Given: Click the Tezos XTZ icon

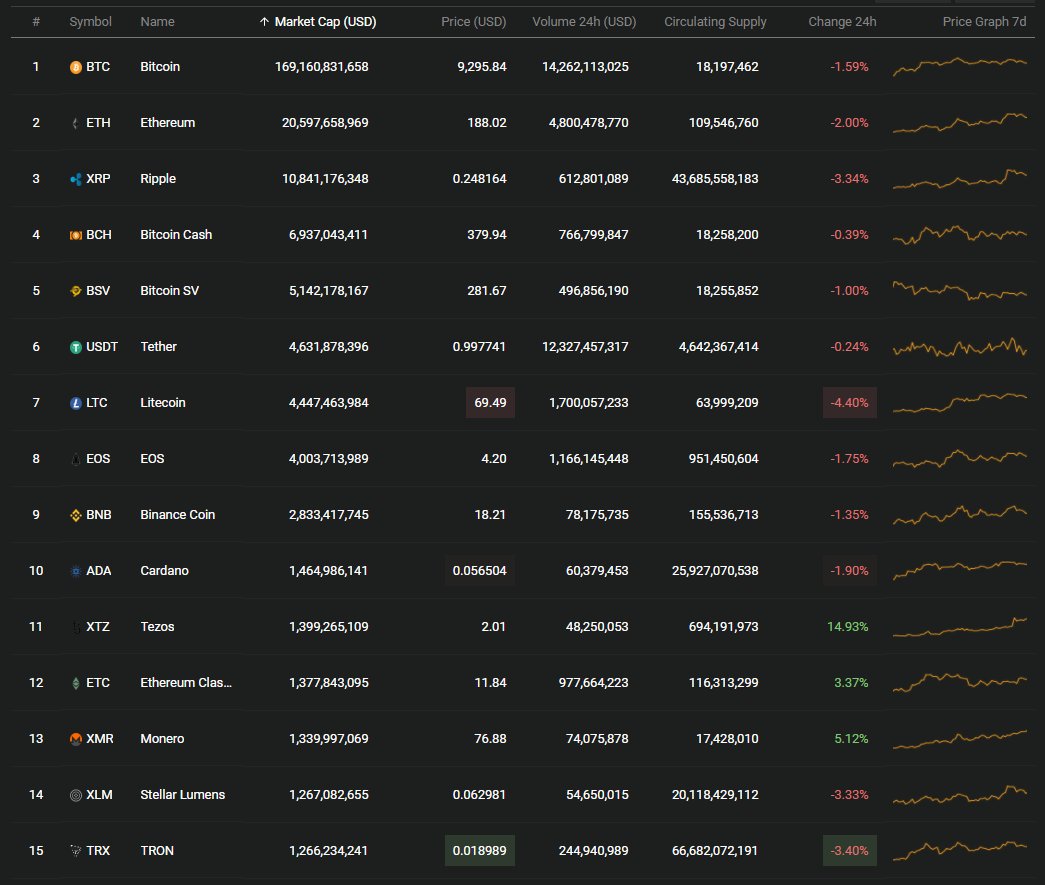Looking at the screenshot, I should [75, 627].
